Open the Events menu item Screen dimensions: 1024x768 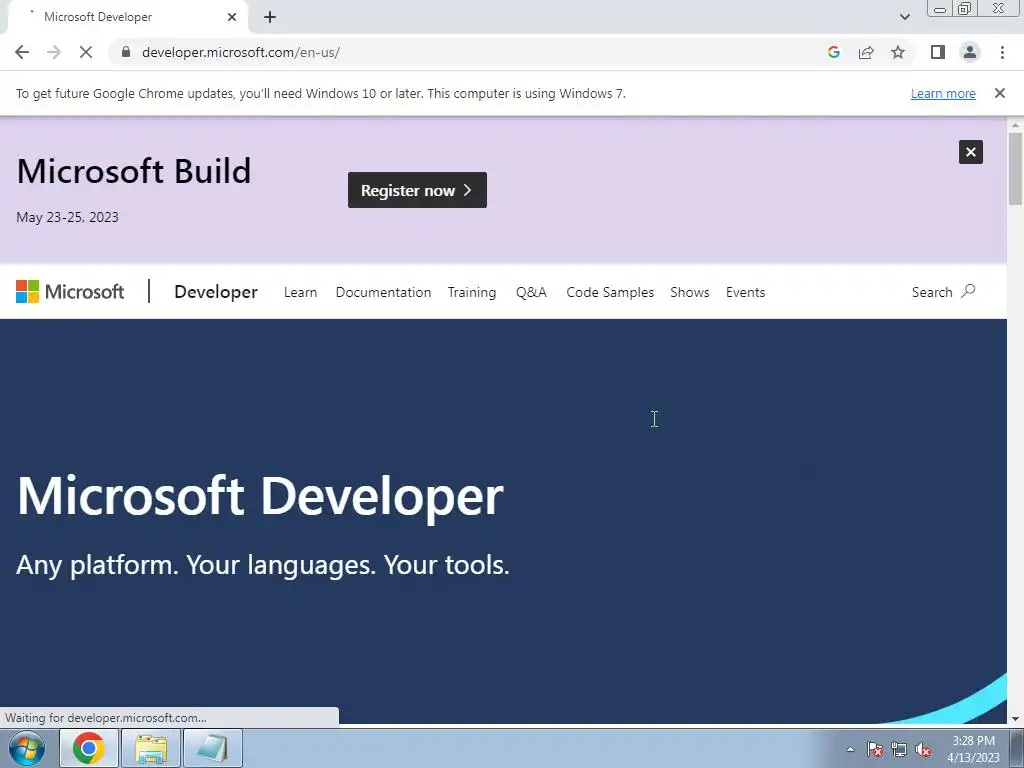[x=745, y=293]
